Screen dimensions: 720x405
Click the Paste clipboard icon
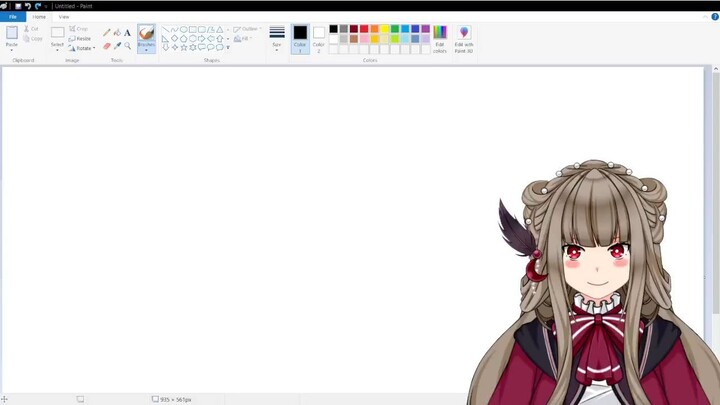point(12,33)
